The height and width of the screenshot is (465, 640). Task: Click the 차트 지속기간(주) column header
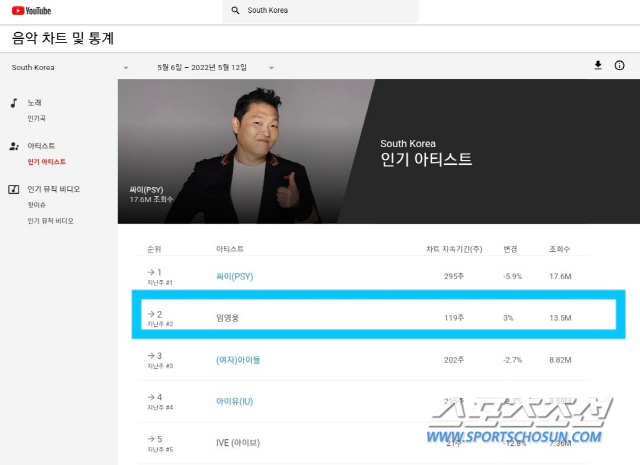(454, 249)
